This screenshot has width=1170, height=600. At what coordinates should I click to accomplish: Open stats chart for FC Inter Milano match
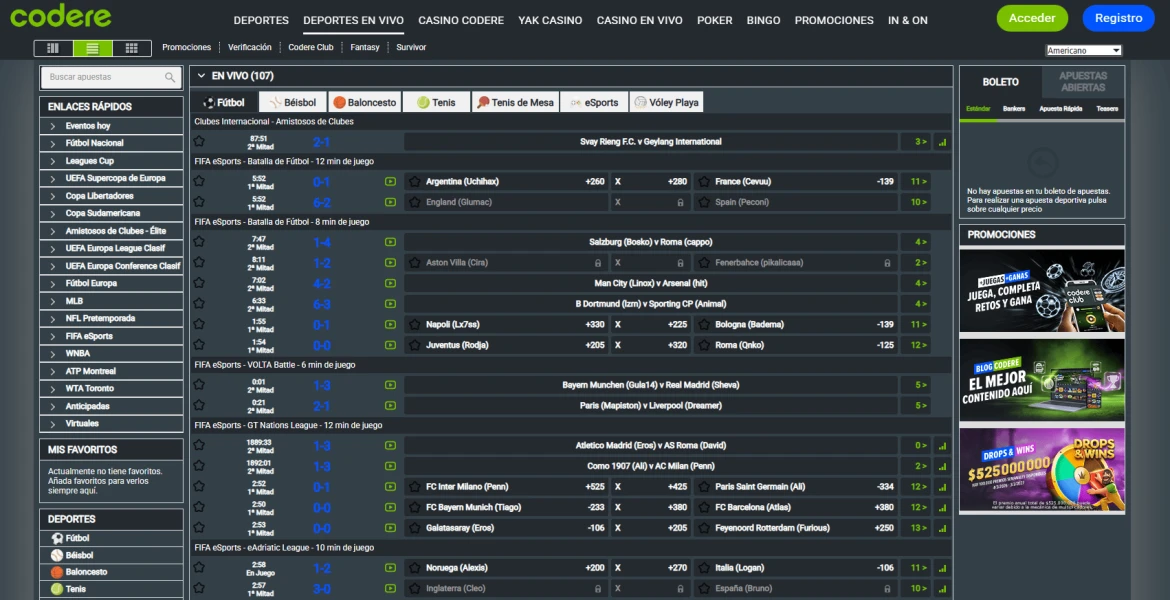(x=942, y=487)
